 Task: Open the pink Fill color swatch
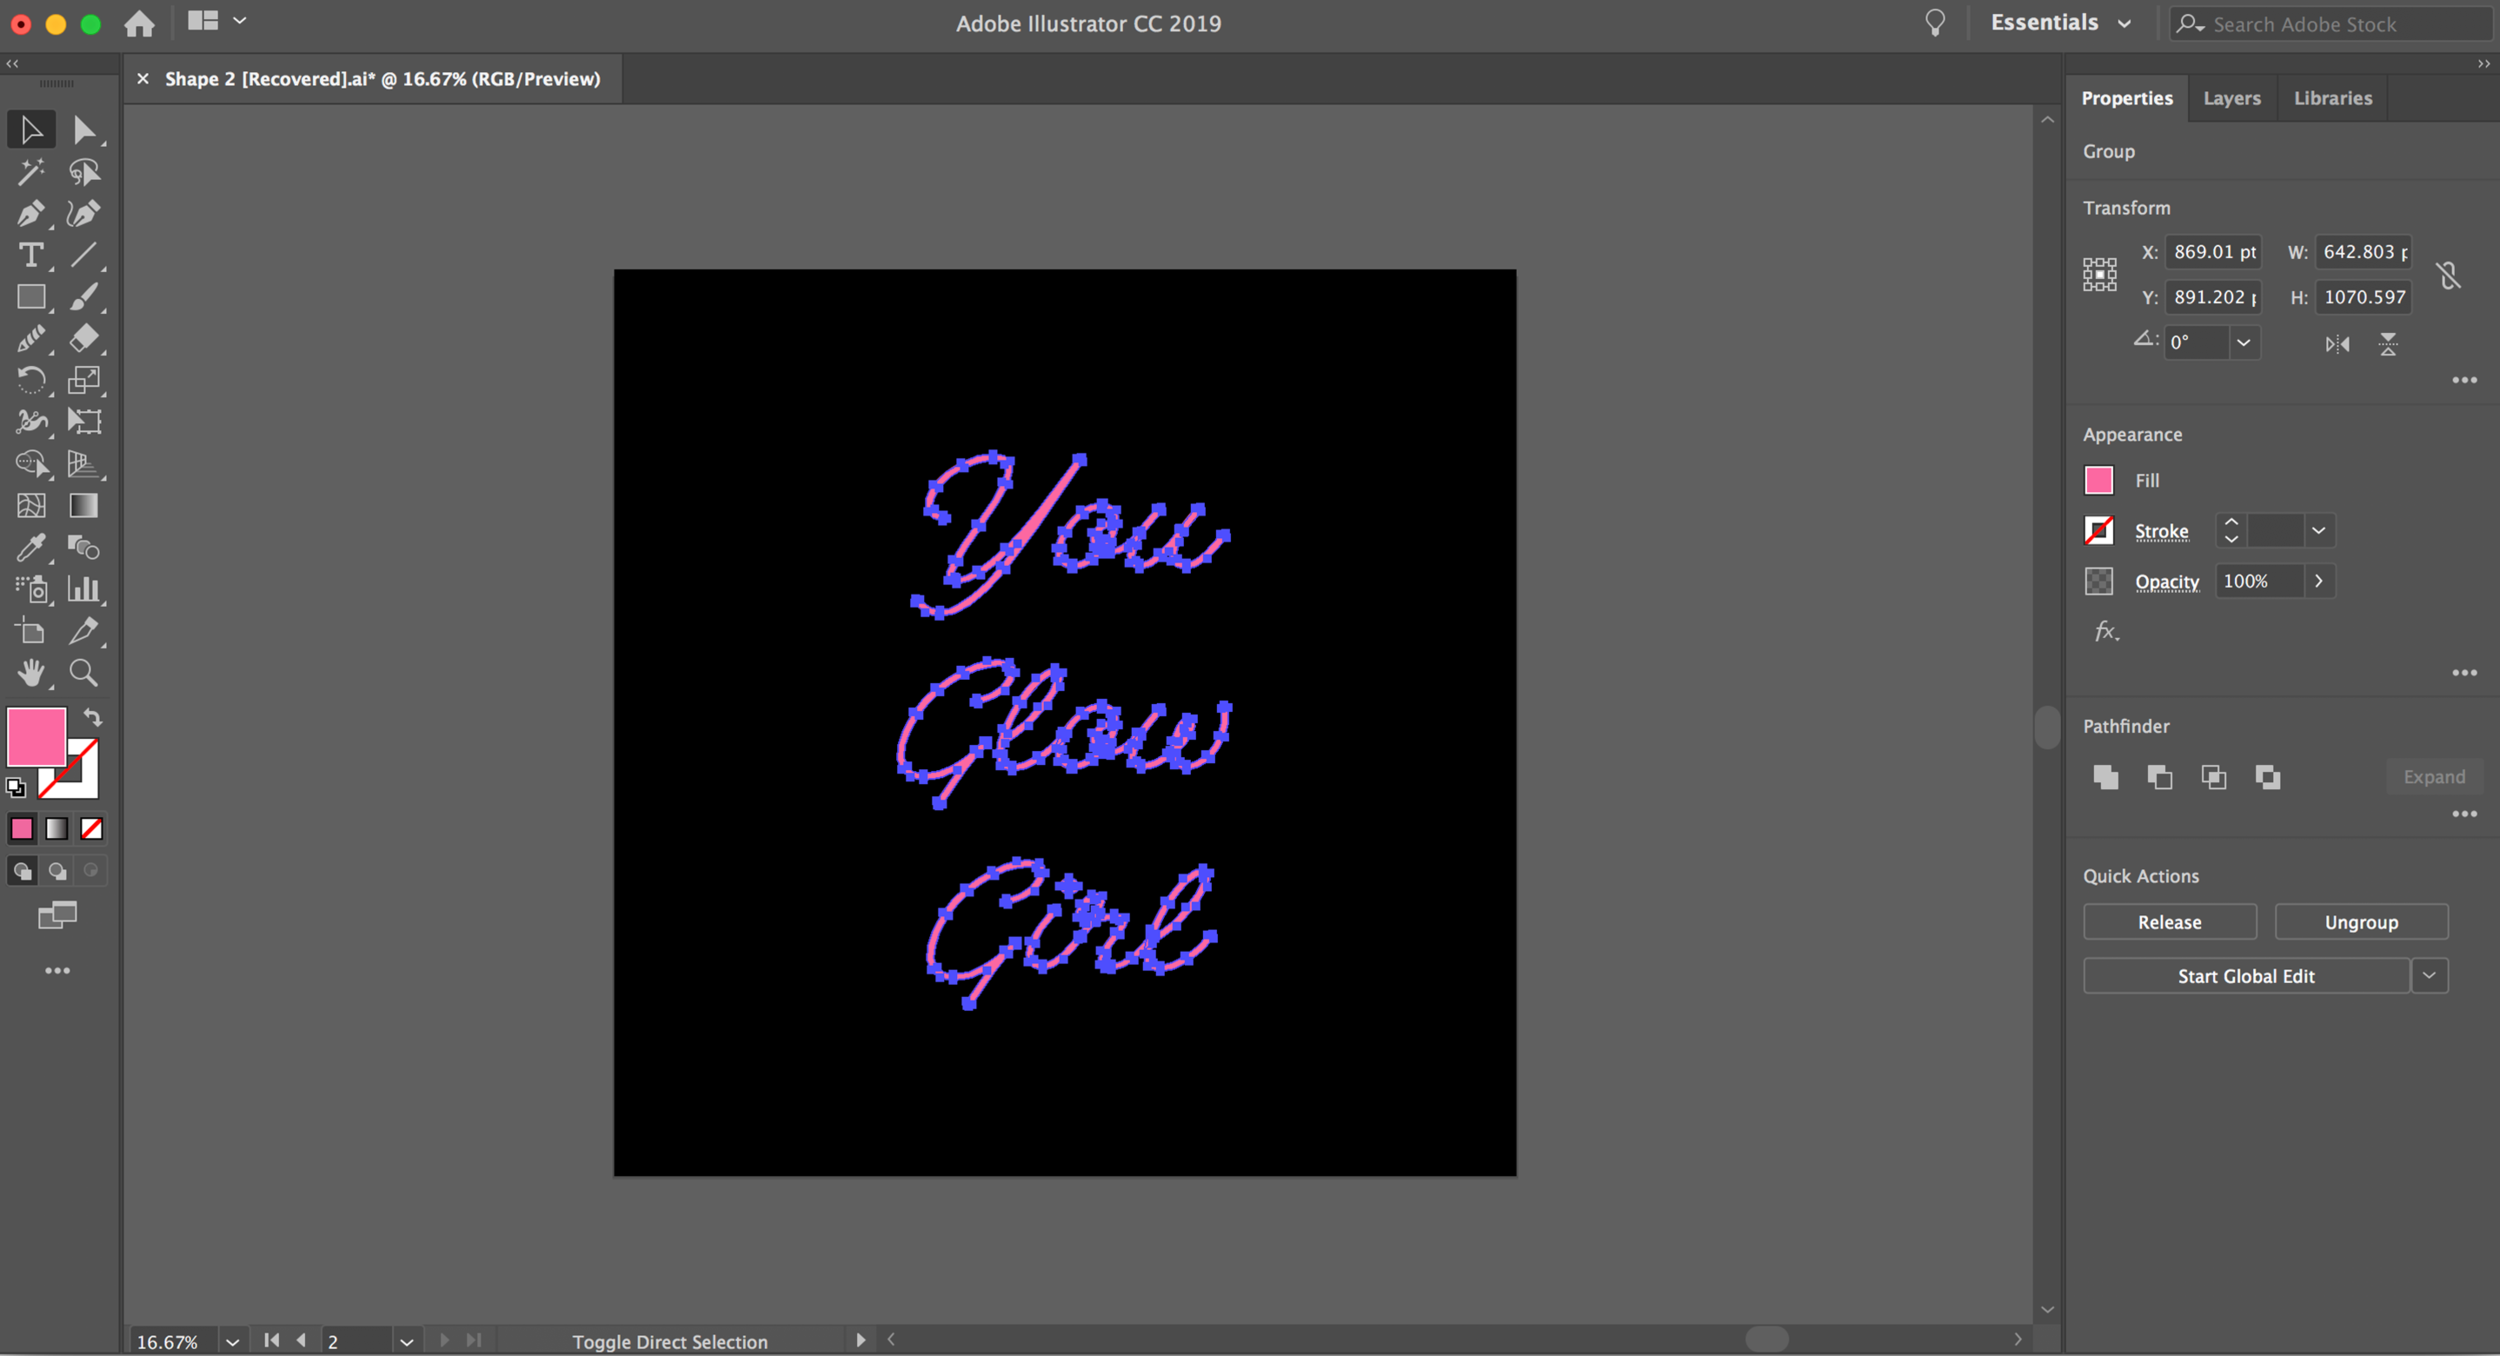click(x=2098, y=480)
